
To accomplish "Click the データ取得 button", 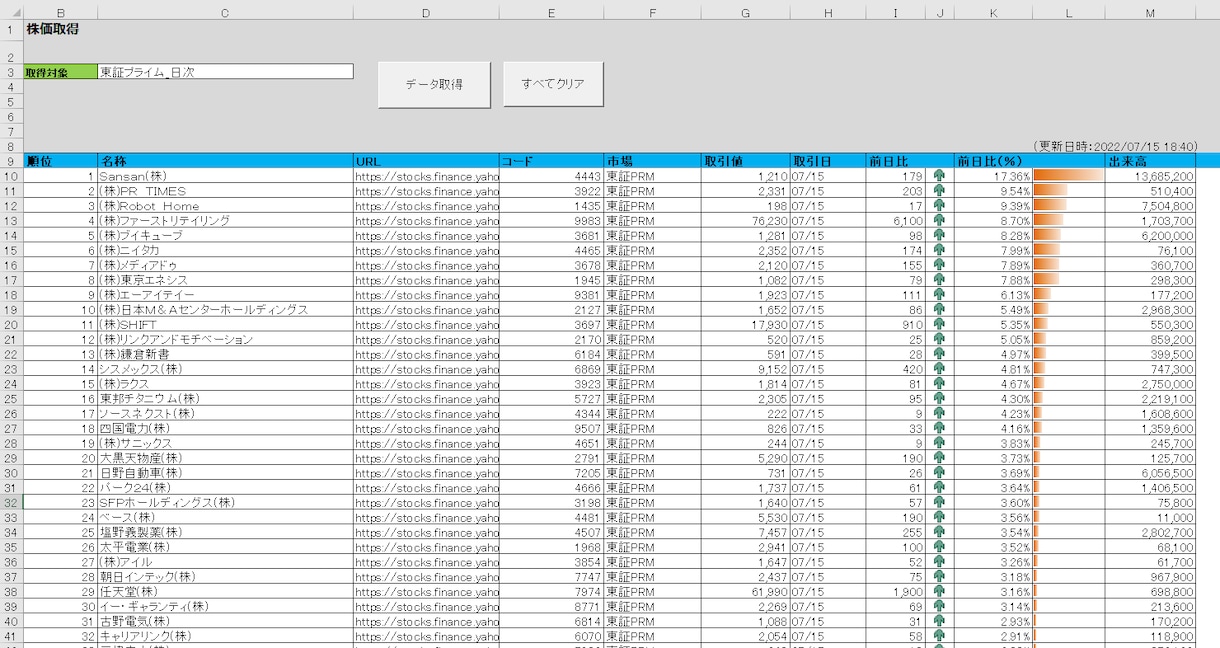I will click(x=434, y=84).
